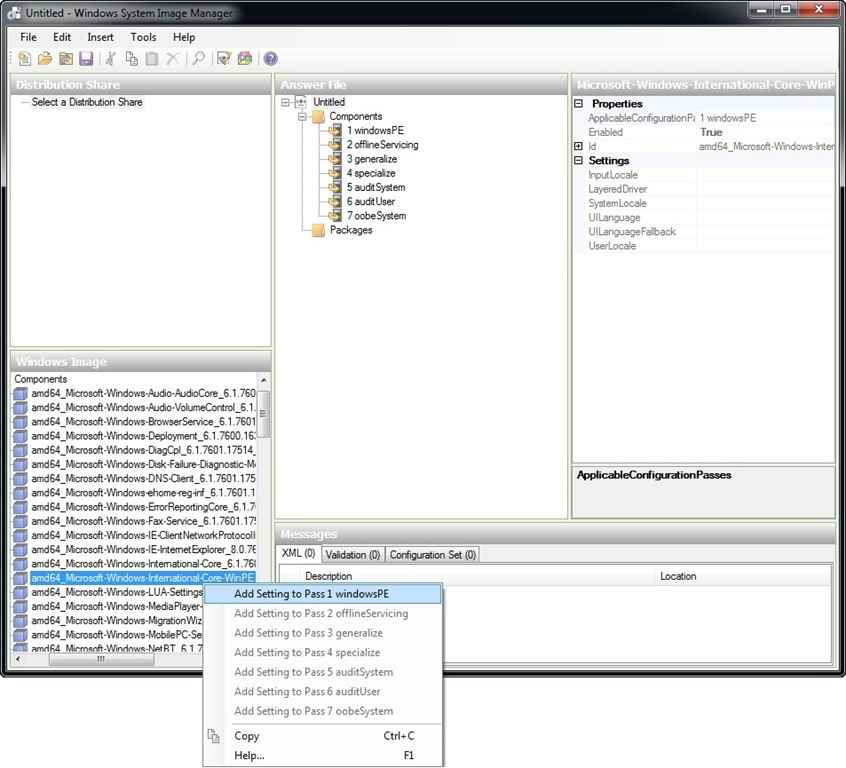Click the InputLocale value field

pyautogui.click(x=765, y=175)
